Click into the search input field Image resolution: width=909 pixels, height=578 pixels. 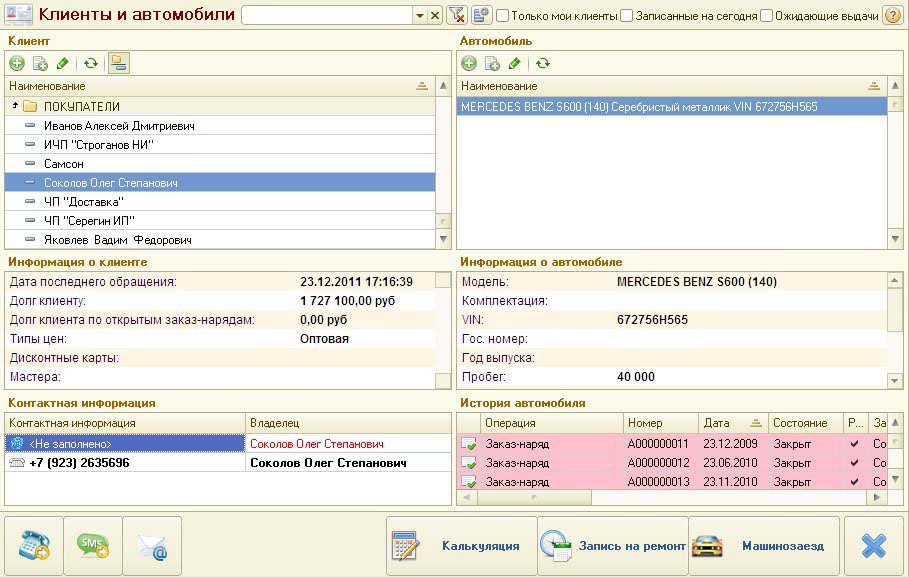[327, 16]
